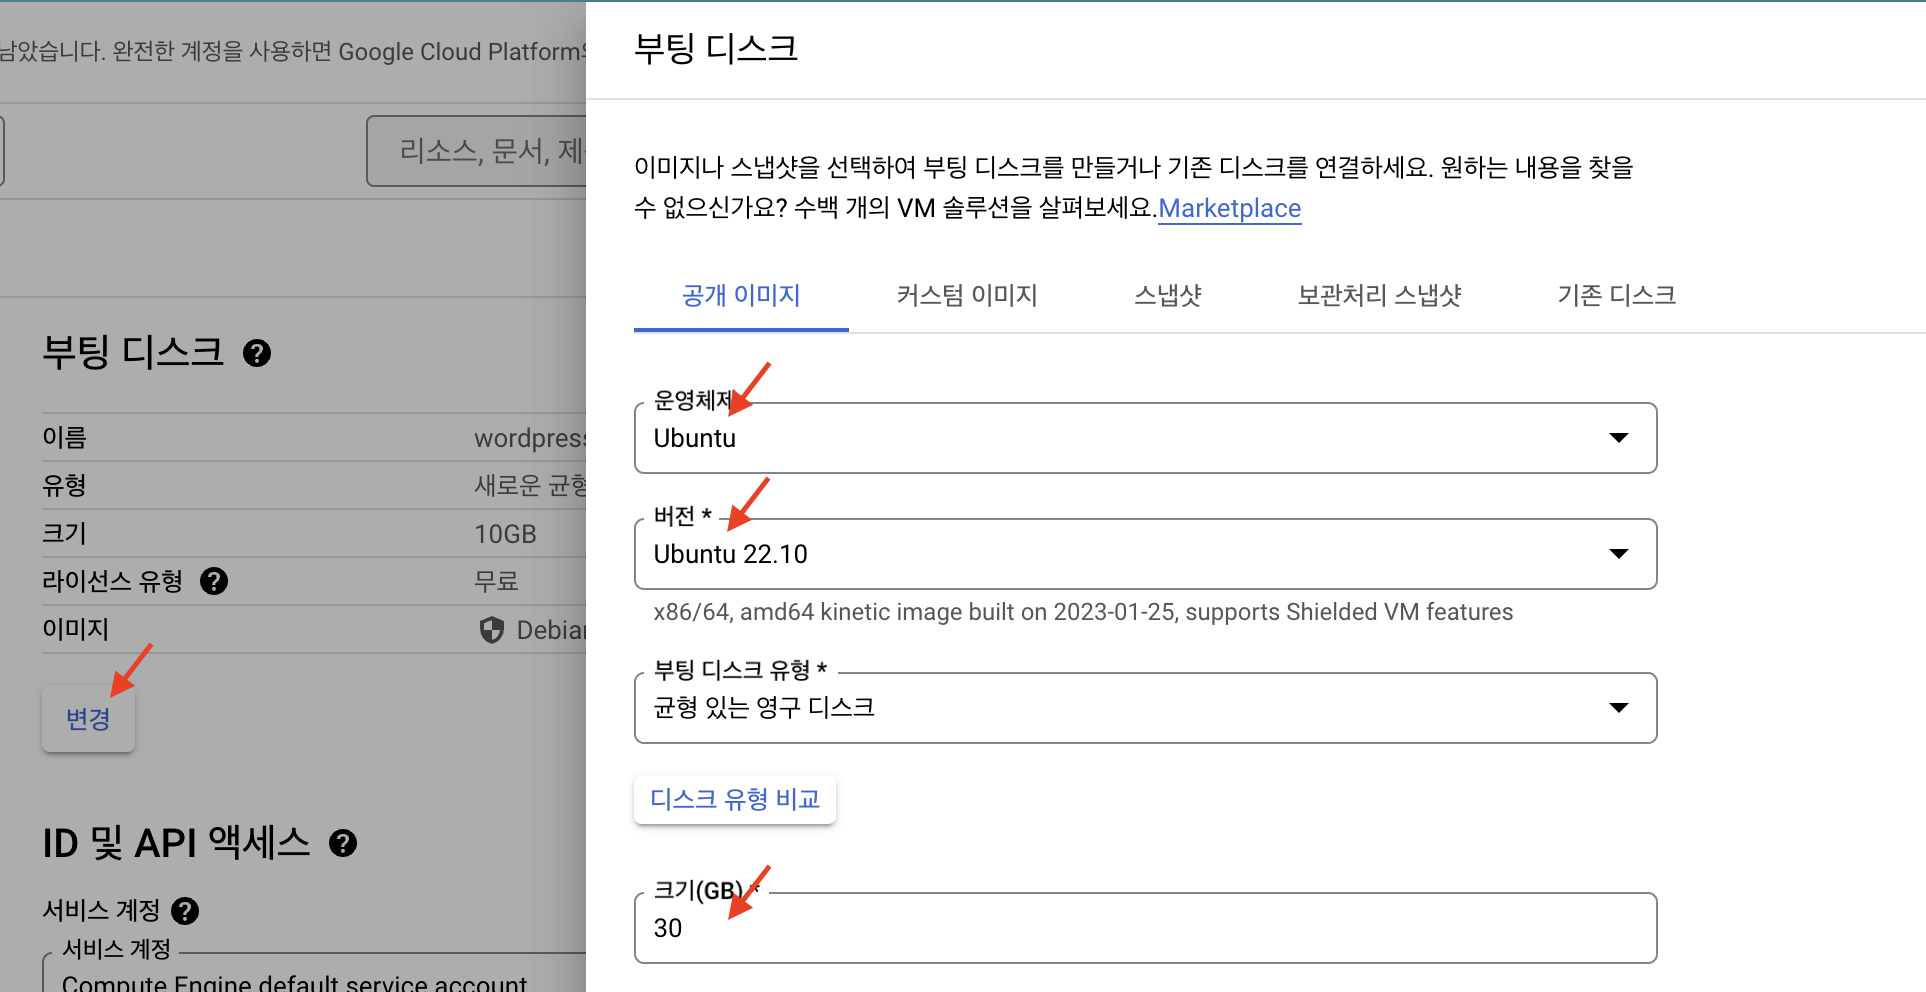The image size is (1926, 992).
Task: Expand the 운영체제 dropdown arrow
Action: pyautogui.click(x=1619, y=438)
